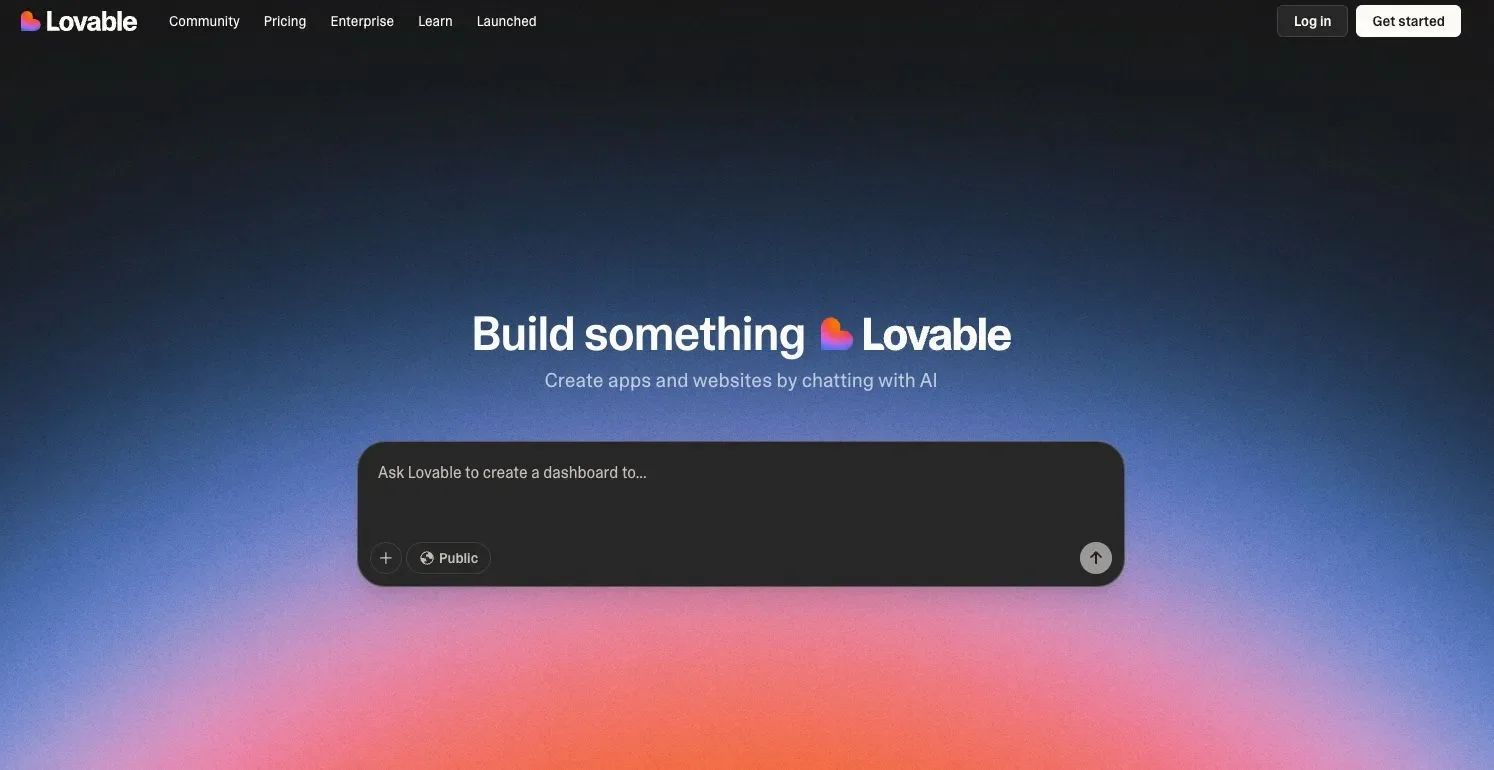This screenshot has height=770, width=1494.
Task: Click the Create apps and websites subtitle
Action: click(740, 380)
